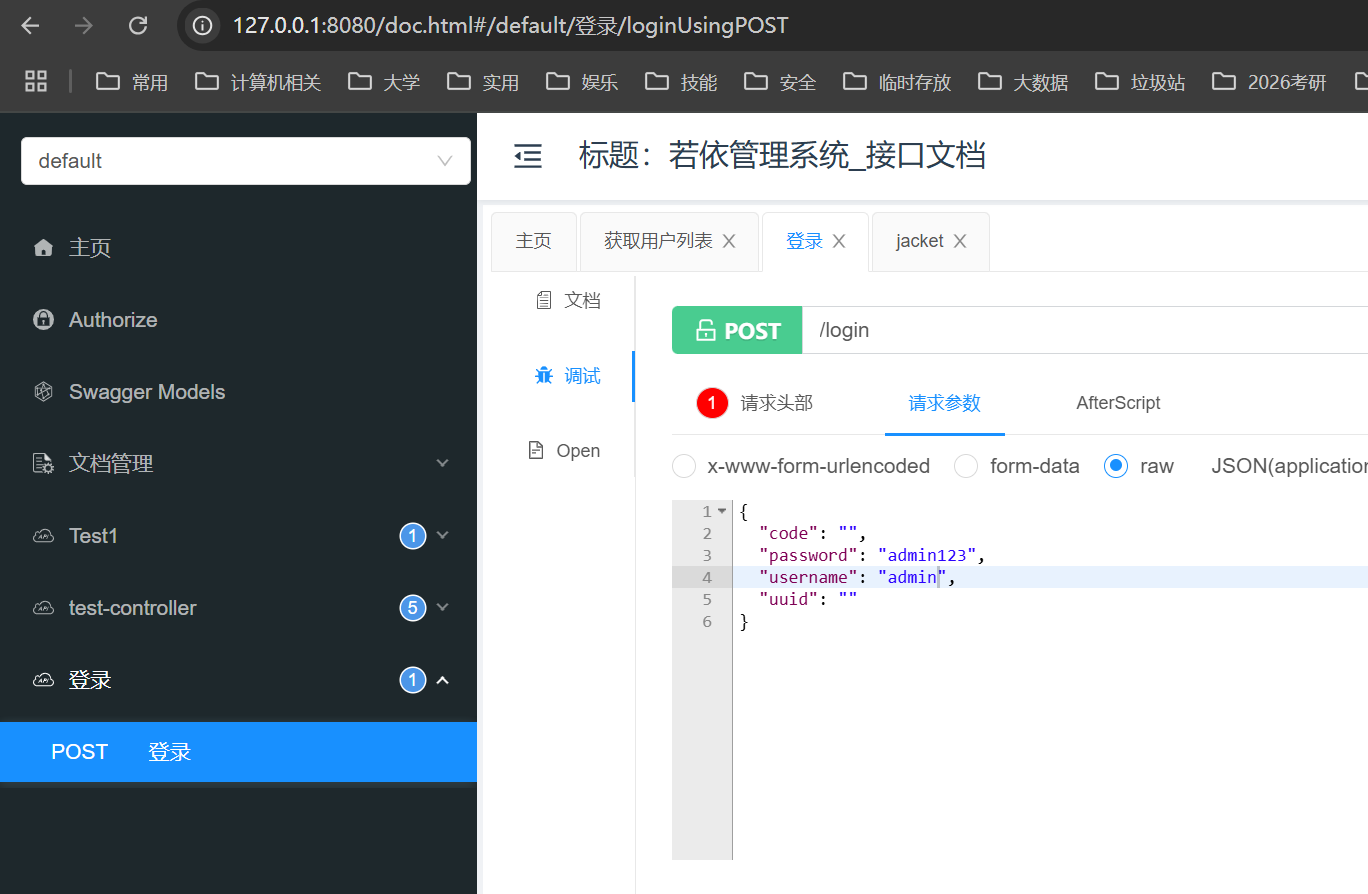Select the form-data radio option

pos(966,466)
